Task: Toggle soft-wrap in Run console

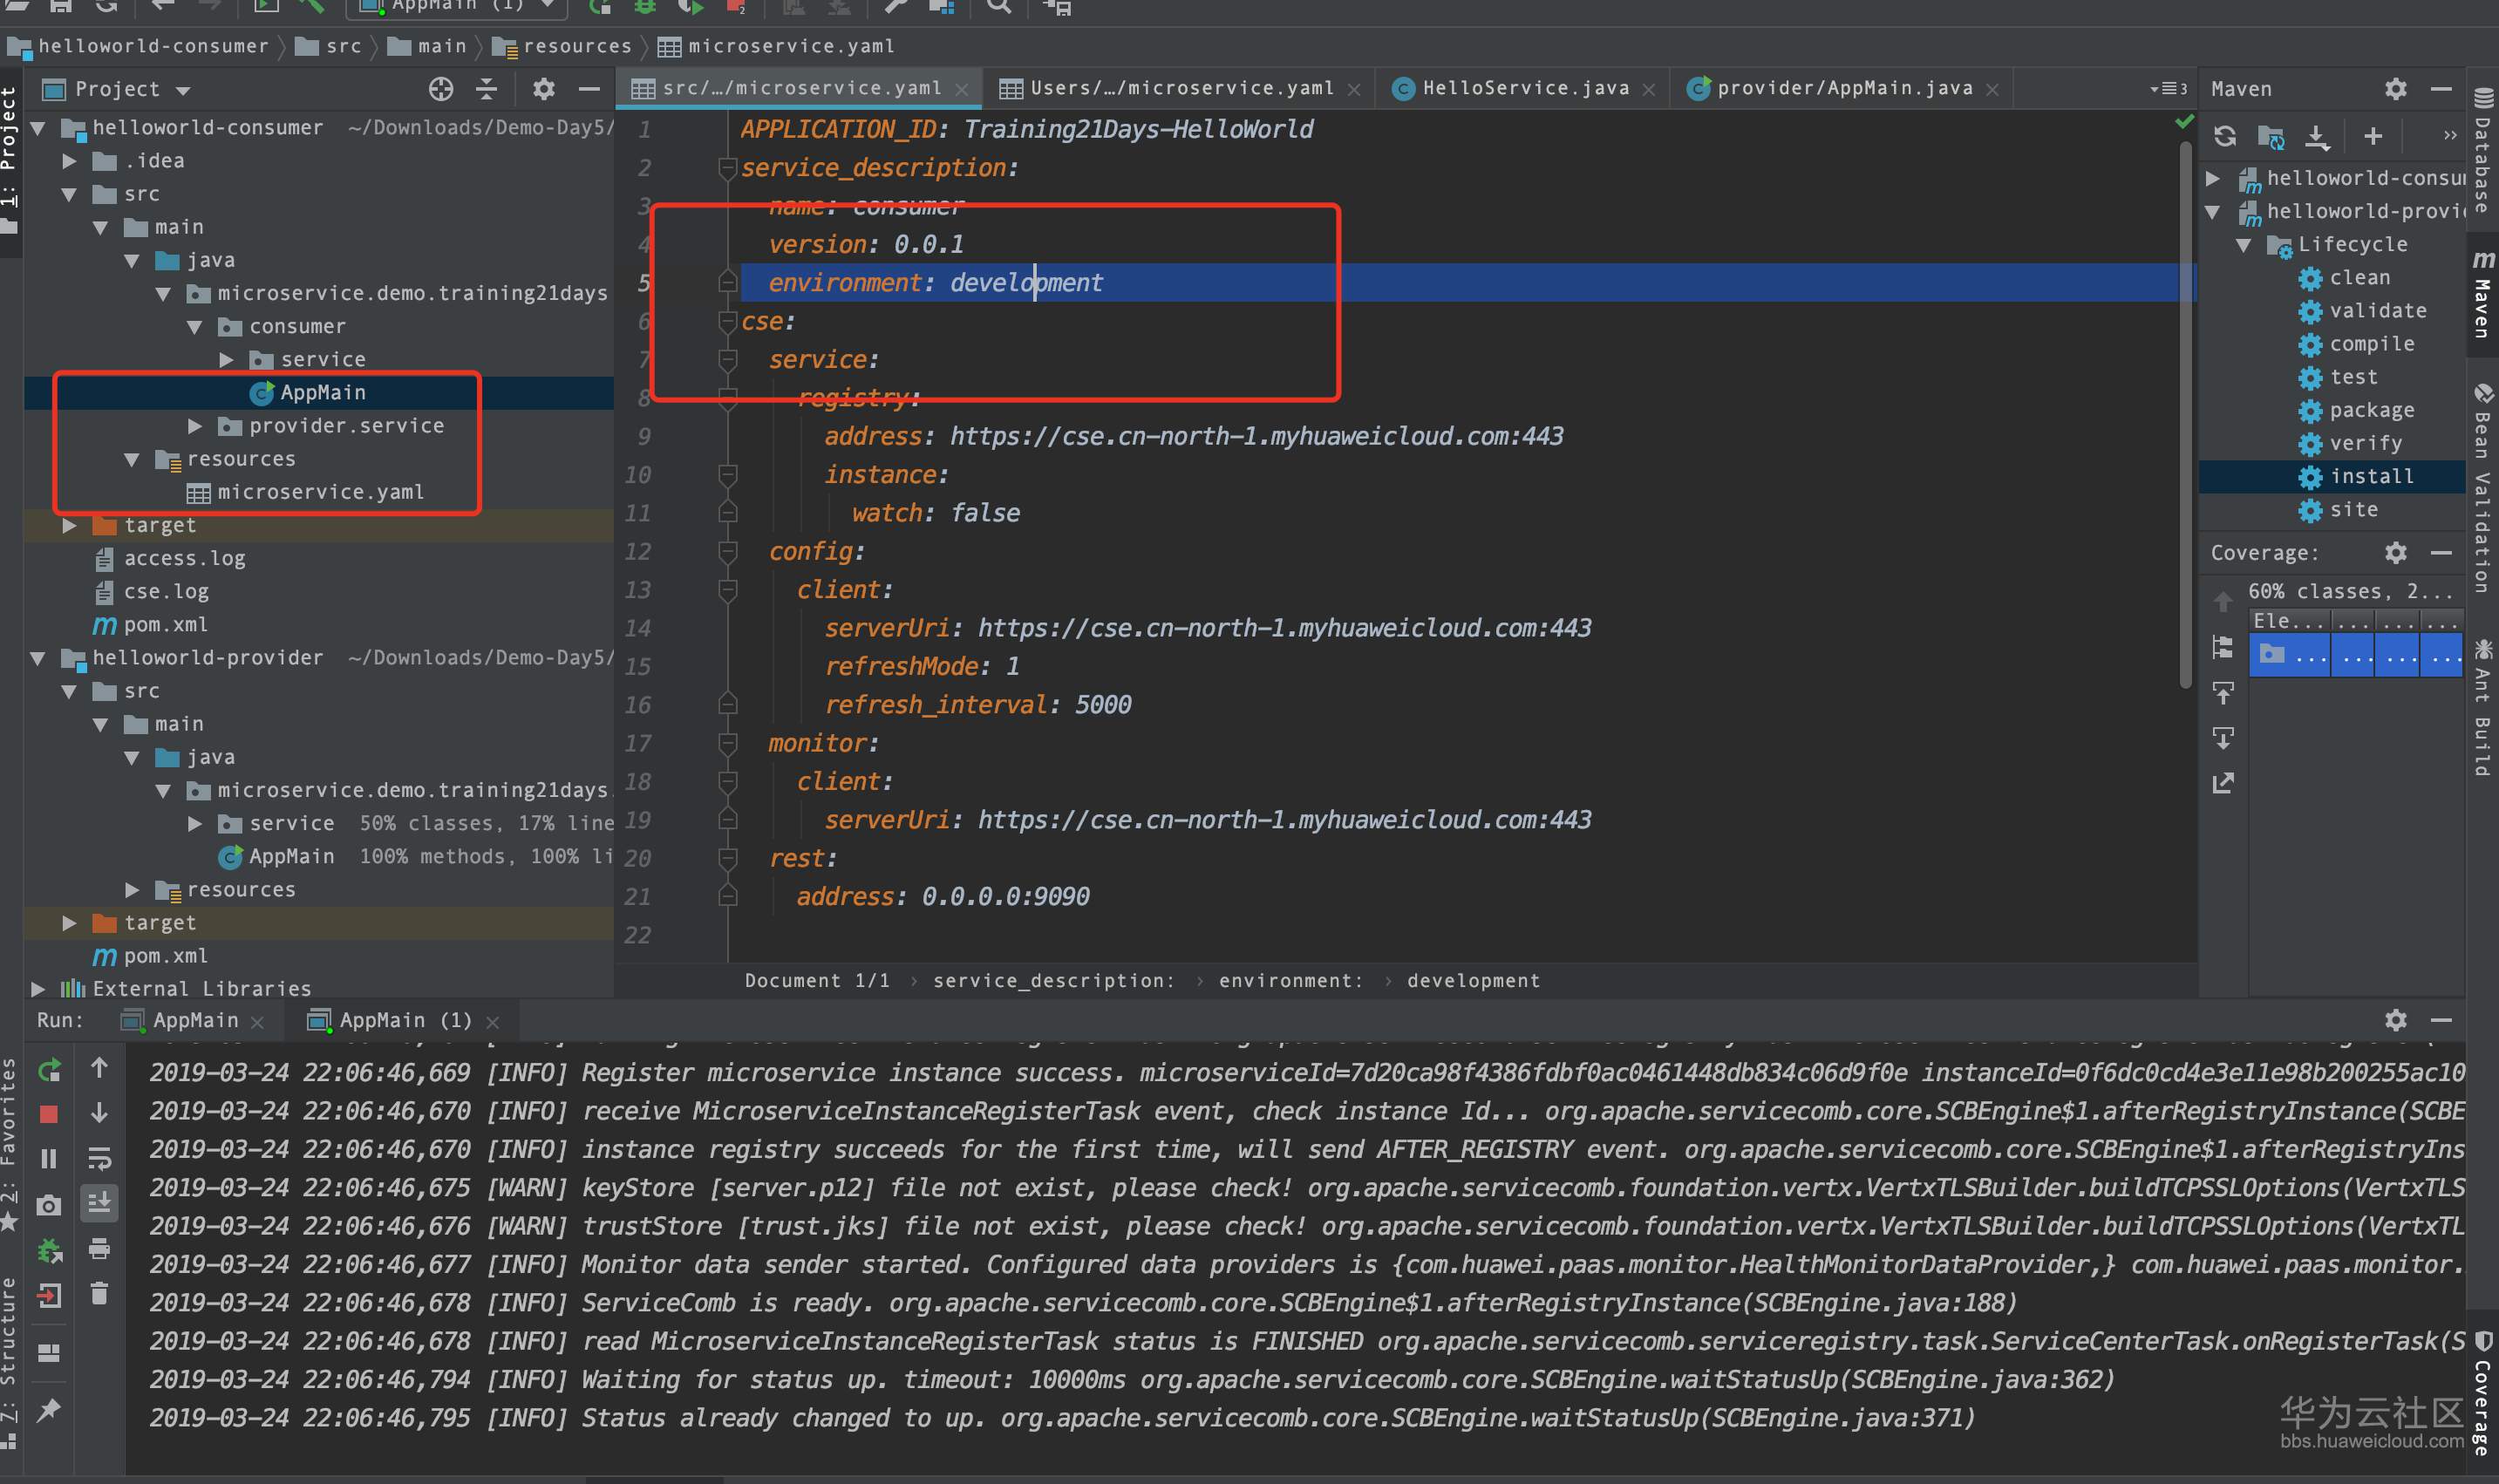Action: pos(99,1159)
